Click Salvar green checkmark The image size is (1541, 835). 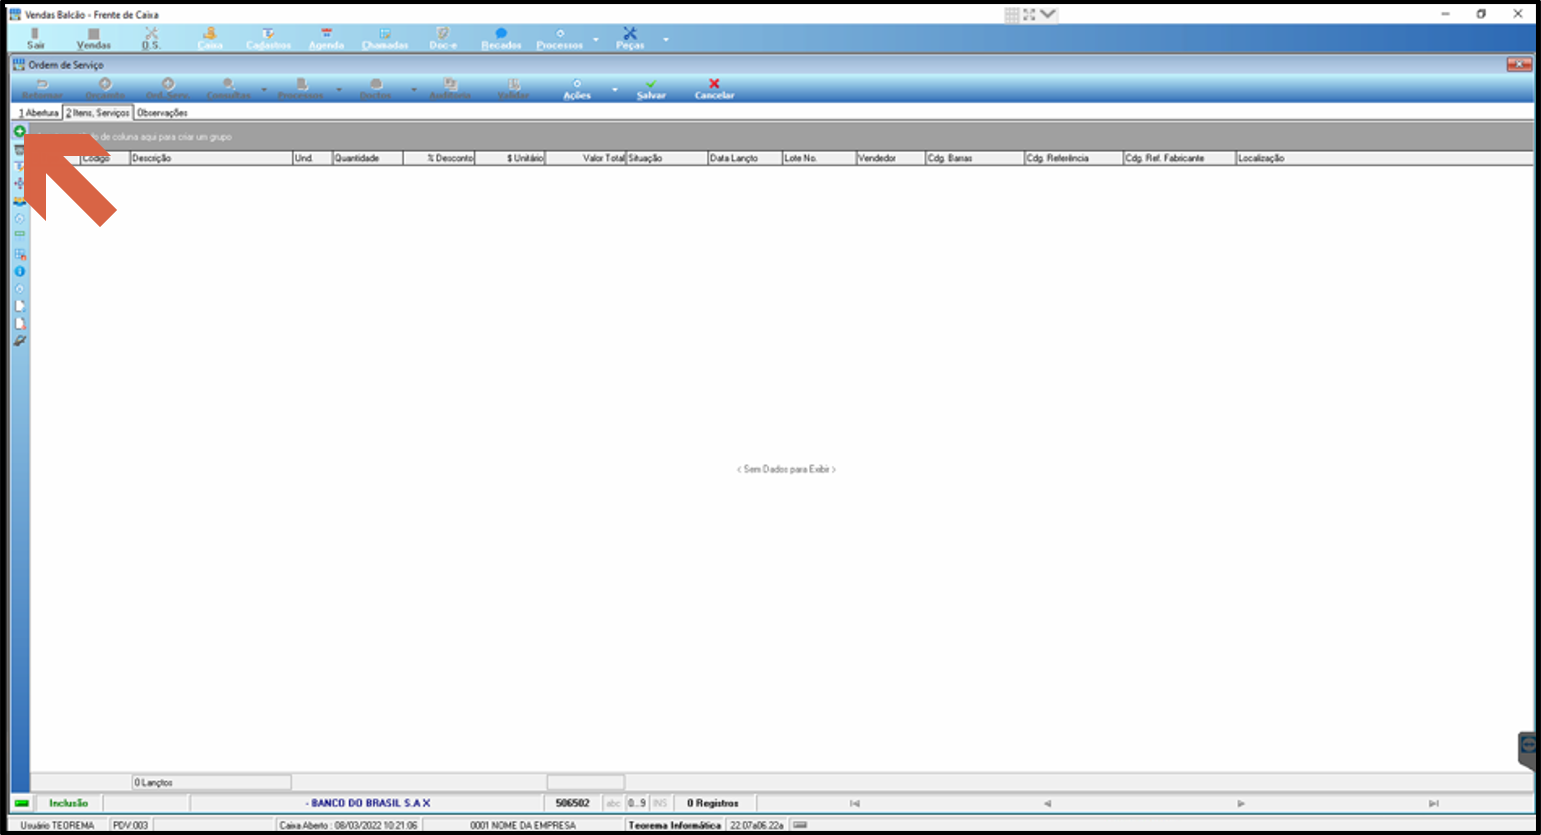coord(651,89)
